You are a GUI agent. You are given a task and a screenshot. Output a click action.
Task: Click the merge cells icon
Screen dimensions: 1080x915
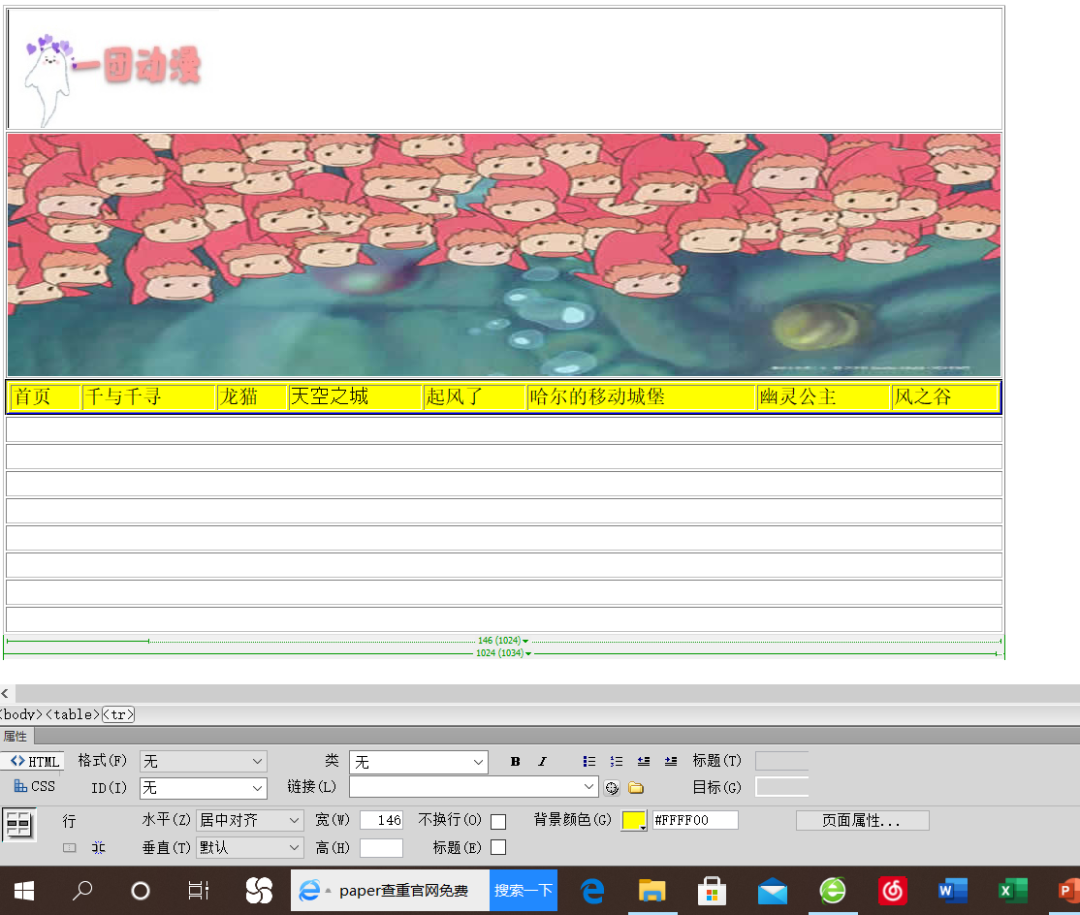pos(70,847)
